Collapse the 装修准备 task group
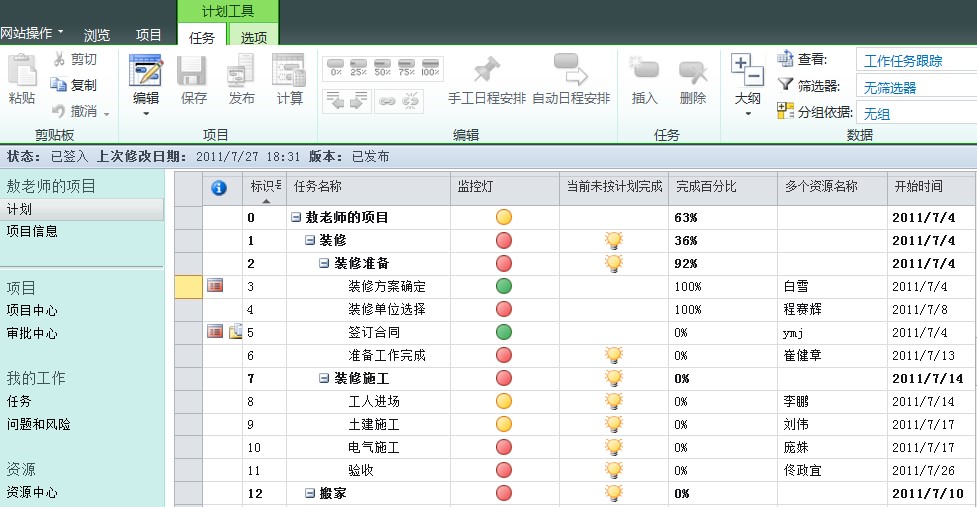The height and width of the screenshot is (507, 977). 324,263
